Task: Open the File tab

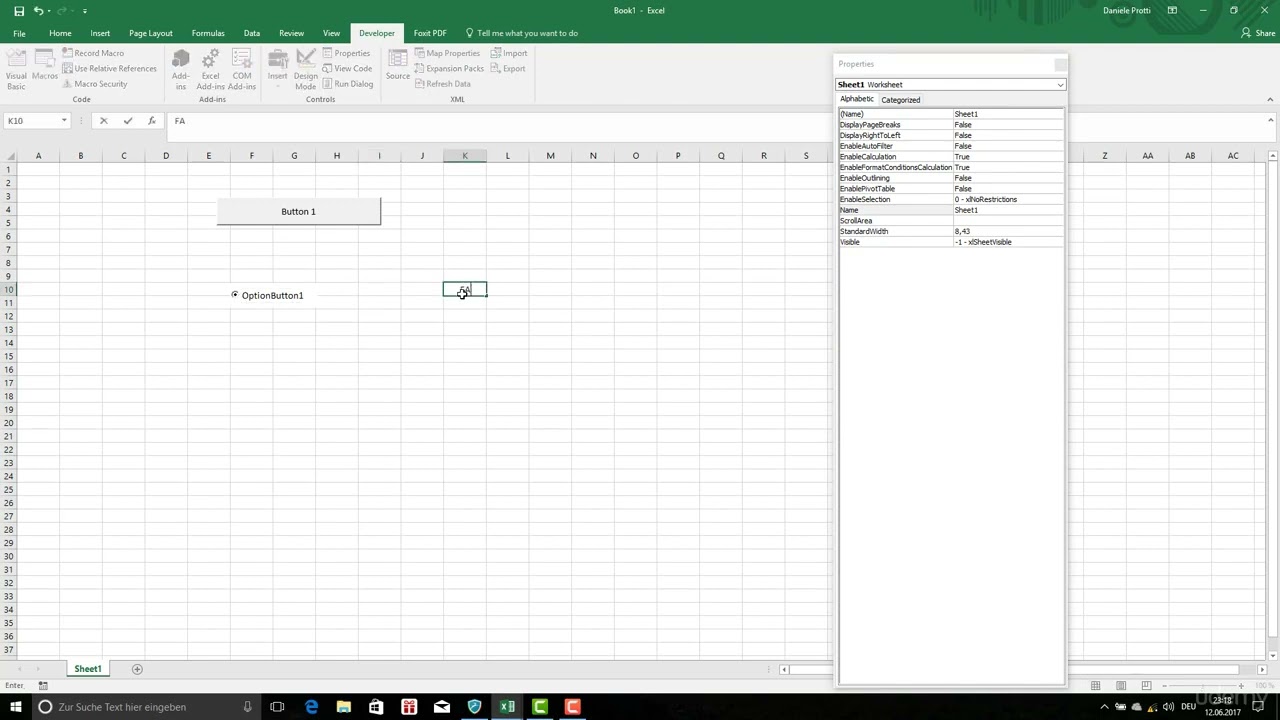Action: click(19, 33)
